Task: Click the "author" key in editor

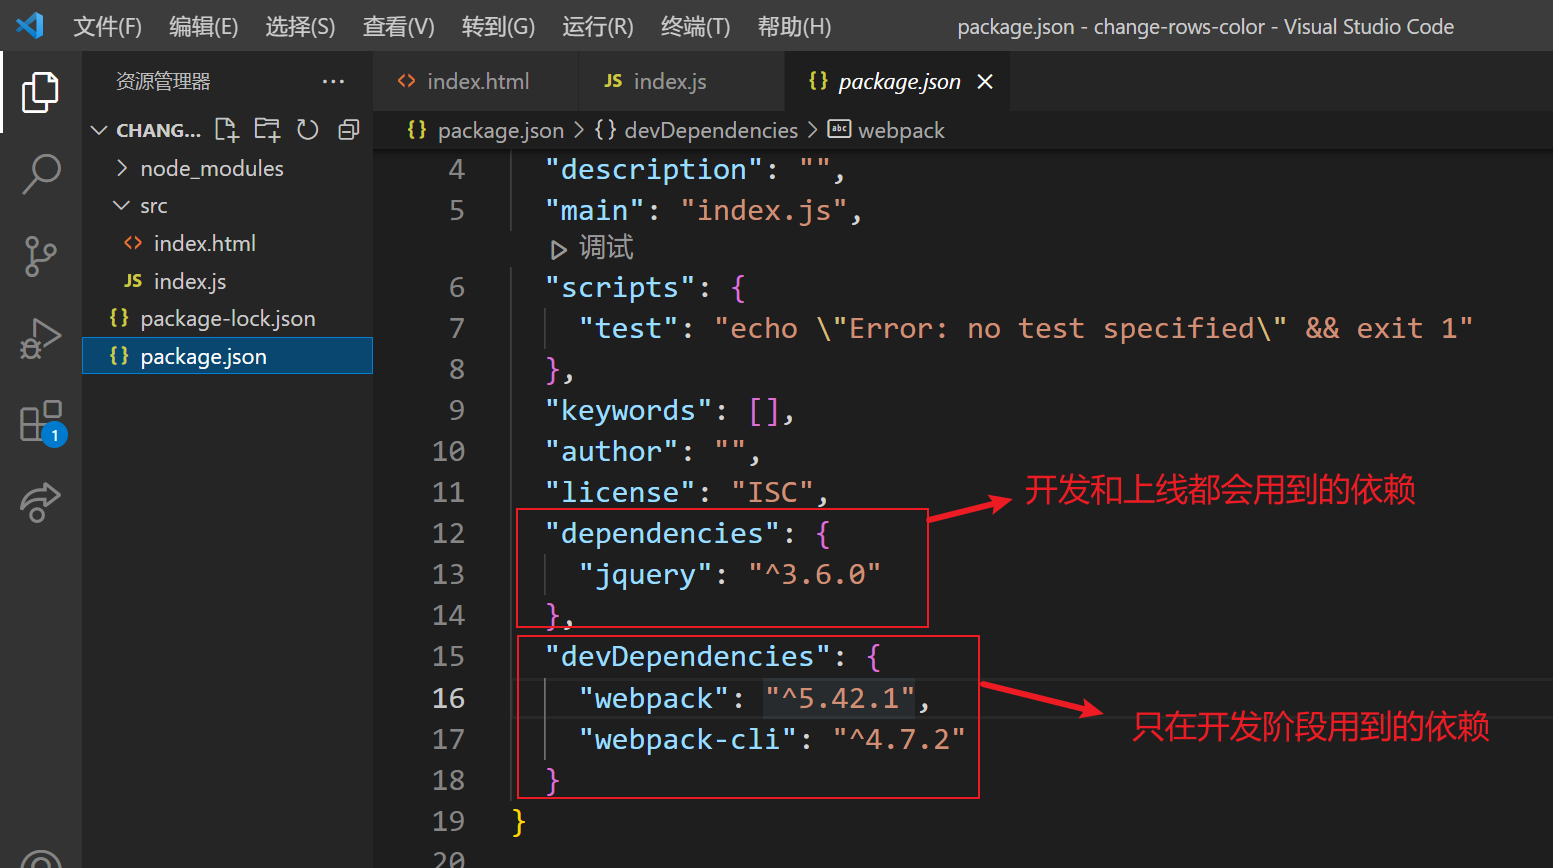Action: (612, 452)
